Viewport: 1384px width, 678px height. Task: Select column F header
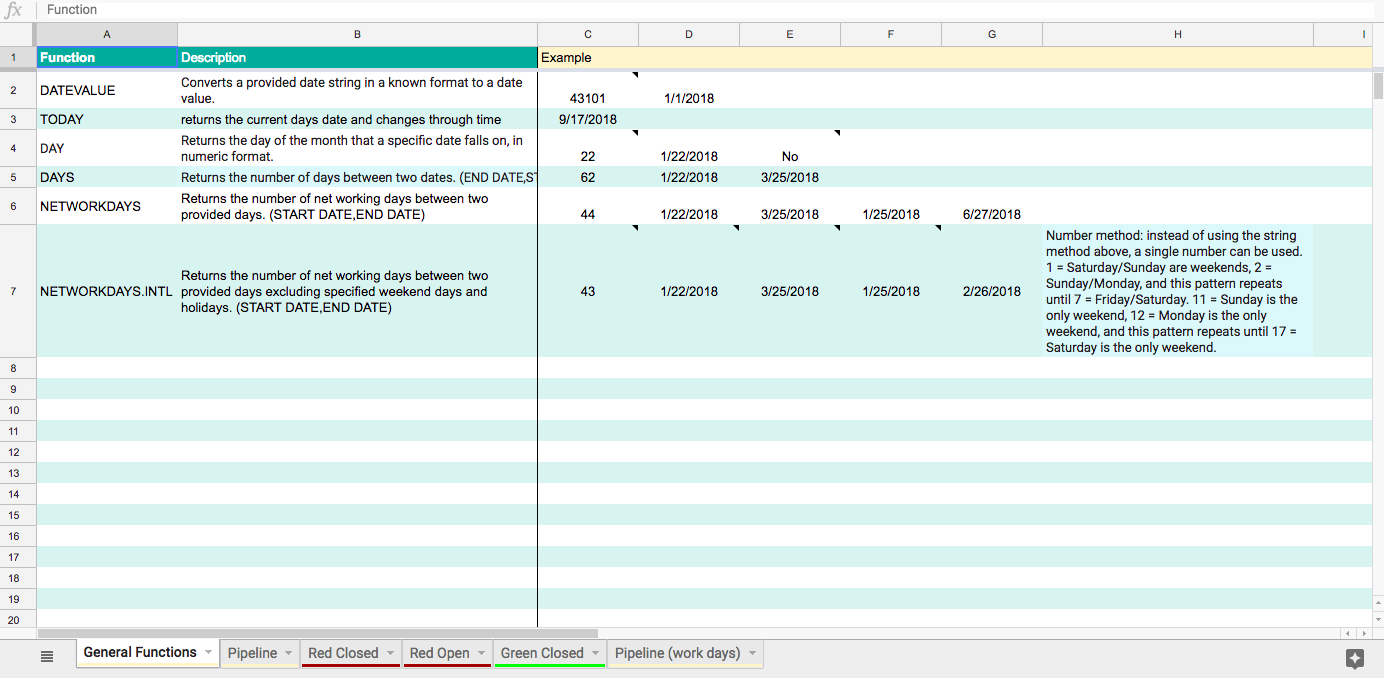[891, 34]
